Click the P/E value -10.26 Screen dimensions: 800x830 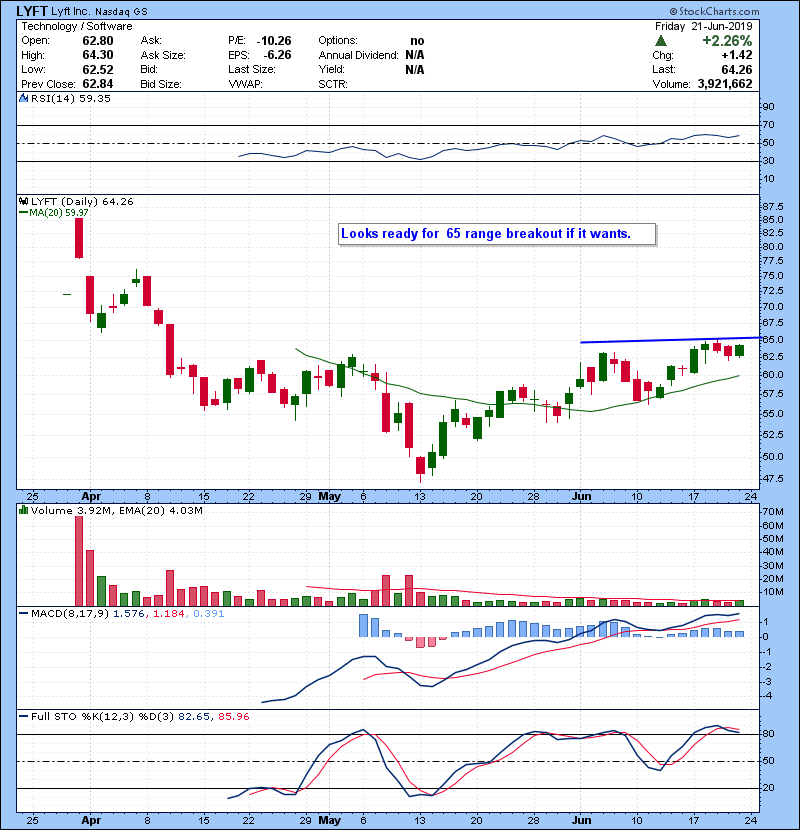[x=274, y=41]
